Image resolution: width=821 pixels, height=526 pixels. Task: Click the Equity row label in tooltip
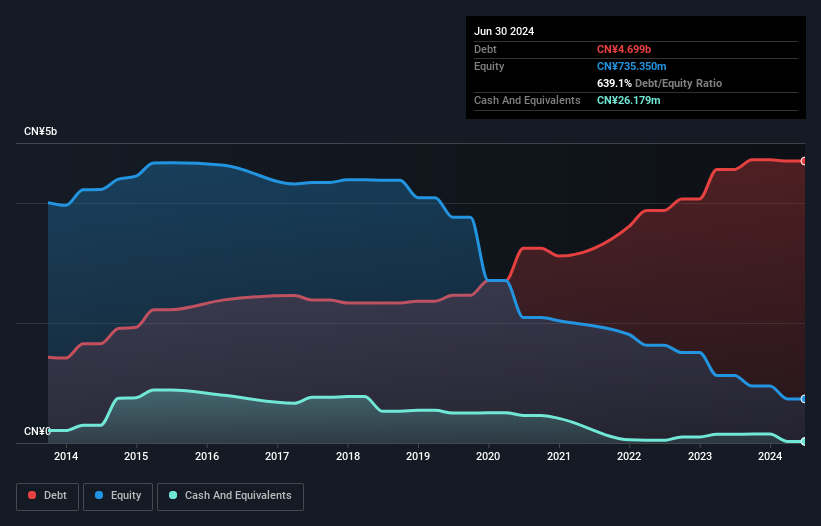pos(489,66)
